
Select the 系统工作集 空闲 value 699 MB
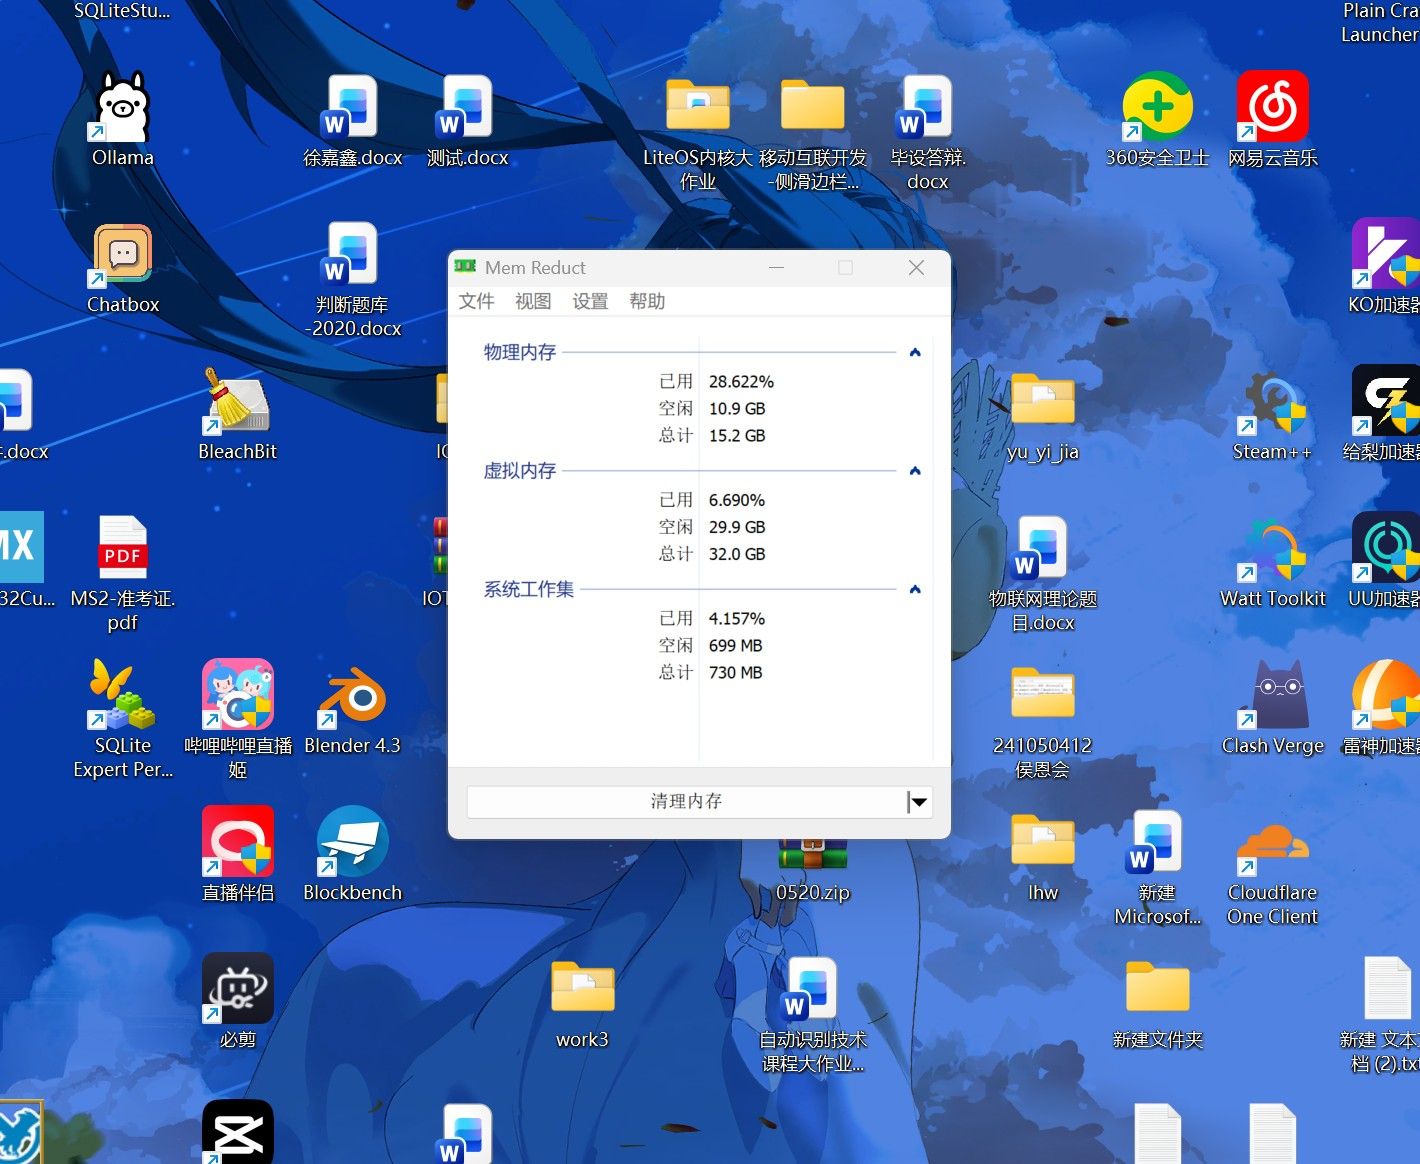point(735,645)
